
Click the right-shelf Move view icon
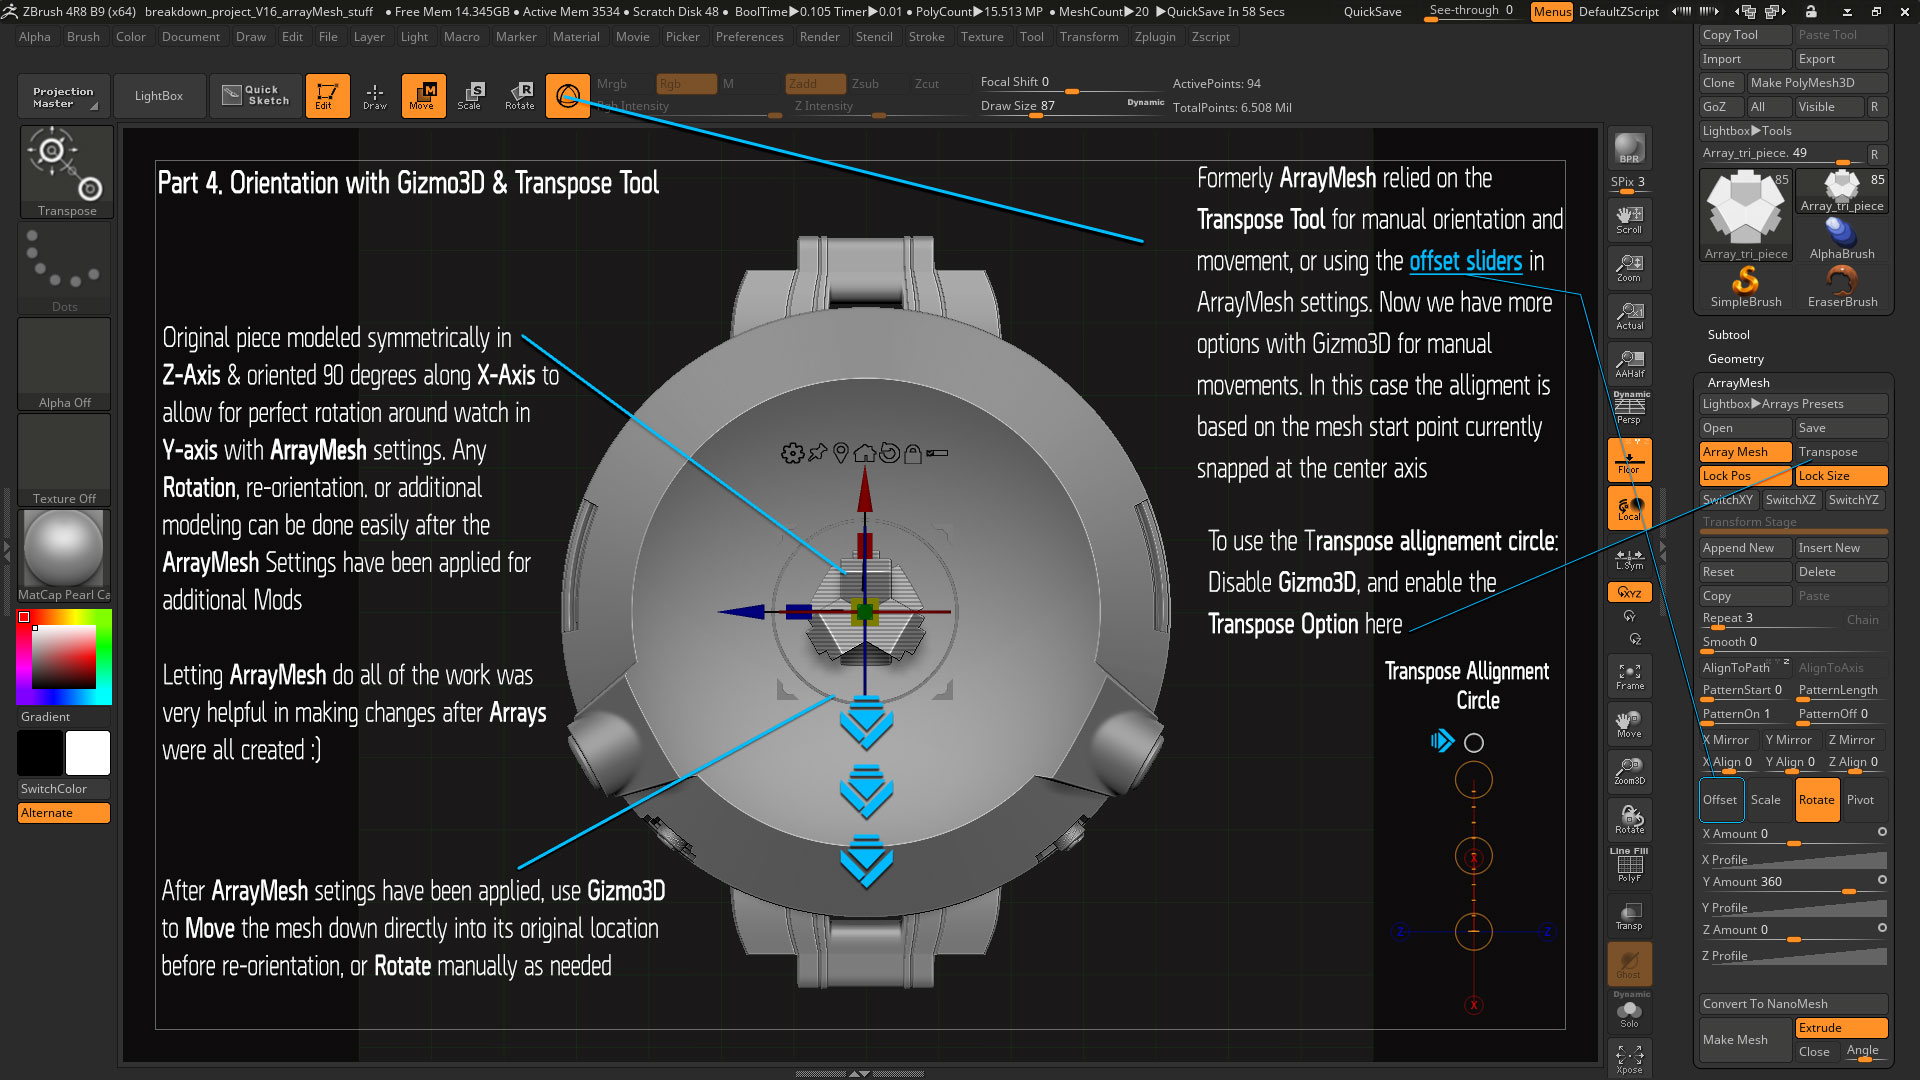point(1629,724)
